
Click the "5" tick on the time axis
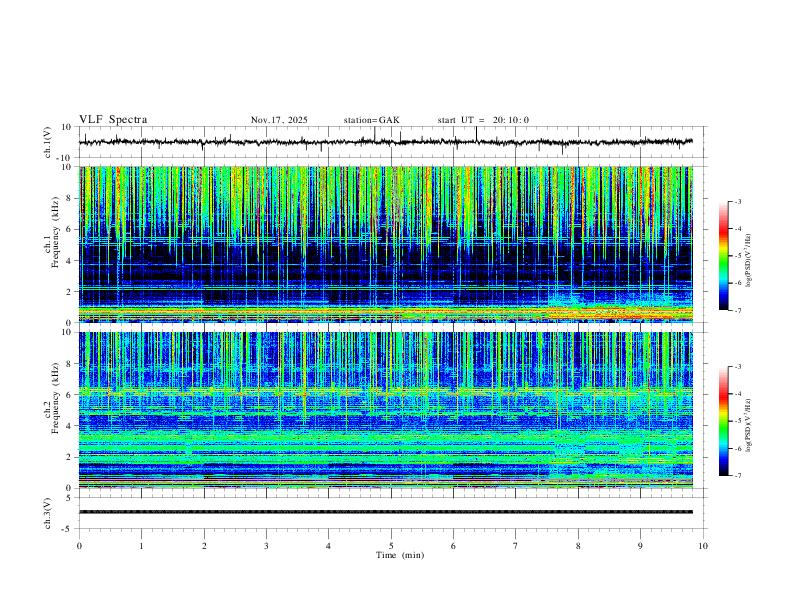click(x=391, y=546)
